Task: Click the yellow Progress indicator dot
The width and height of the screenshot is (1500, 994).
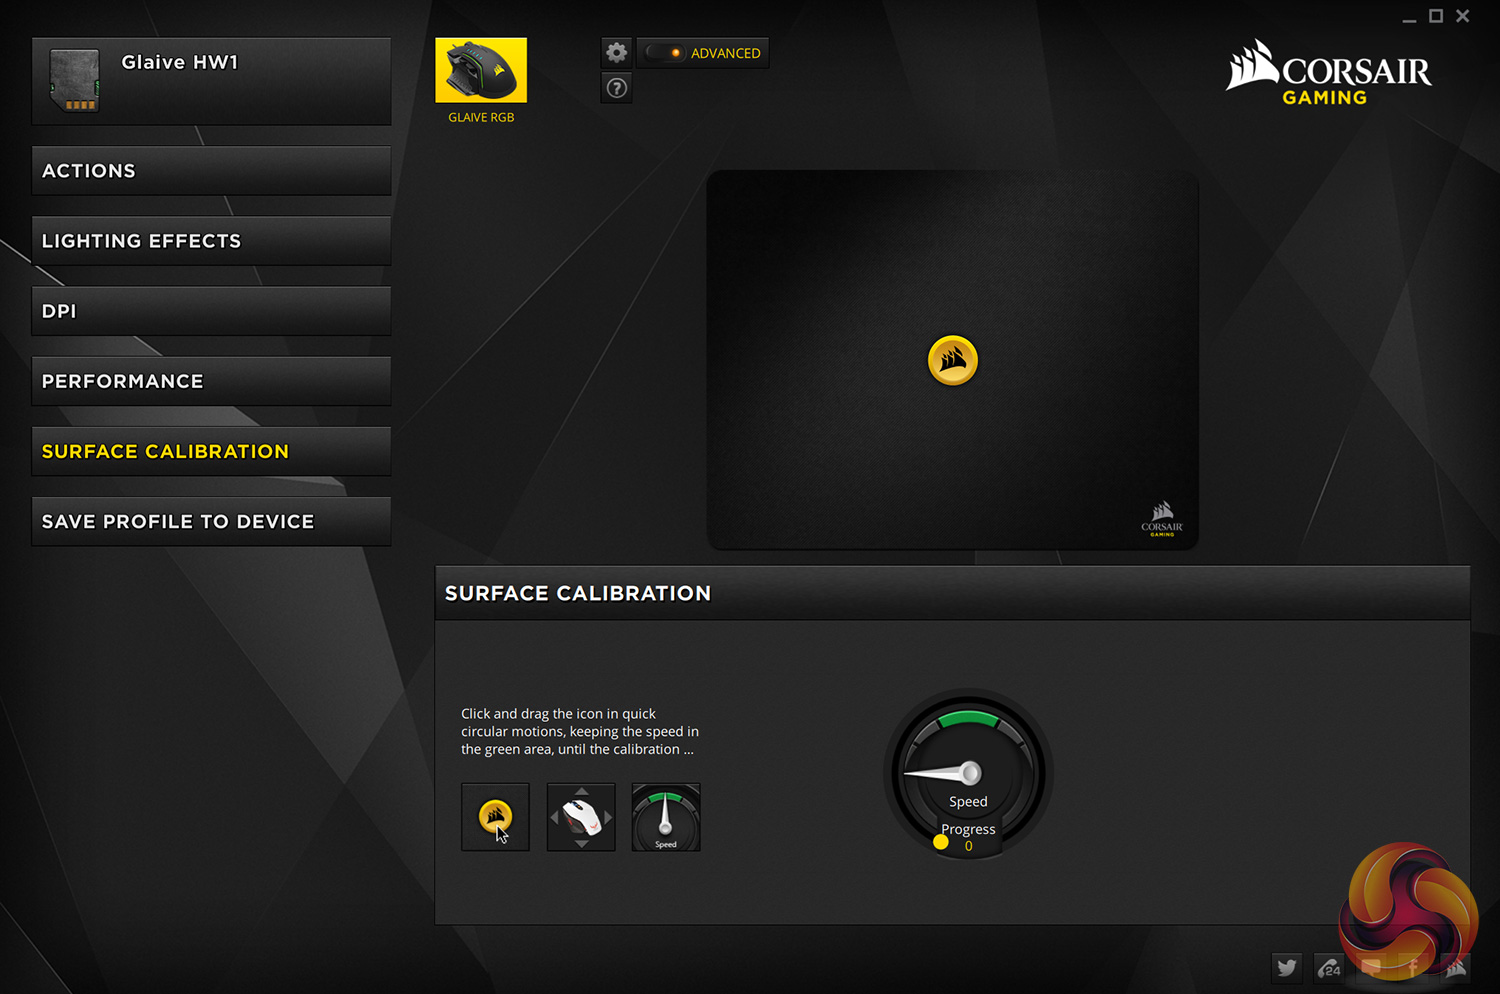Action: [x=941, y=842]
